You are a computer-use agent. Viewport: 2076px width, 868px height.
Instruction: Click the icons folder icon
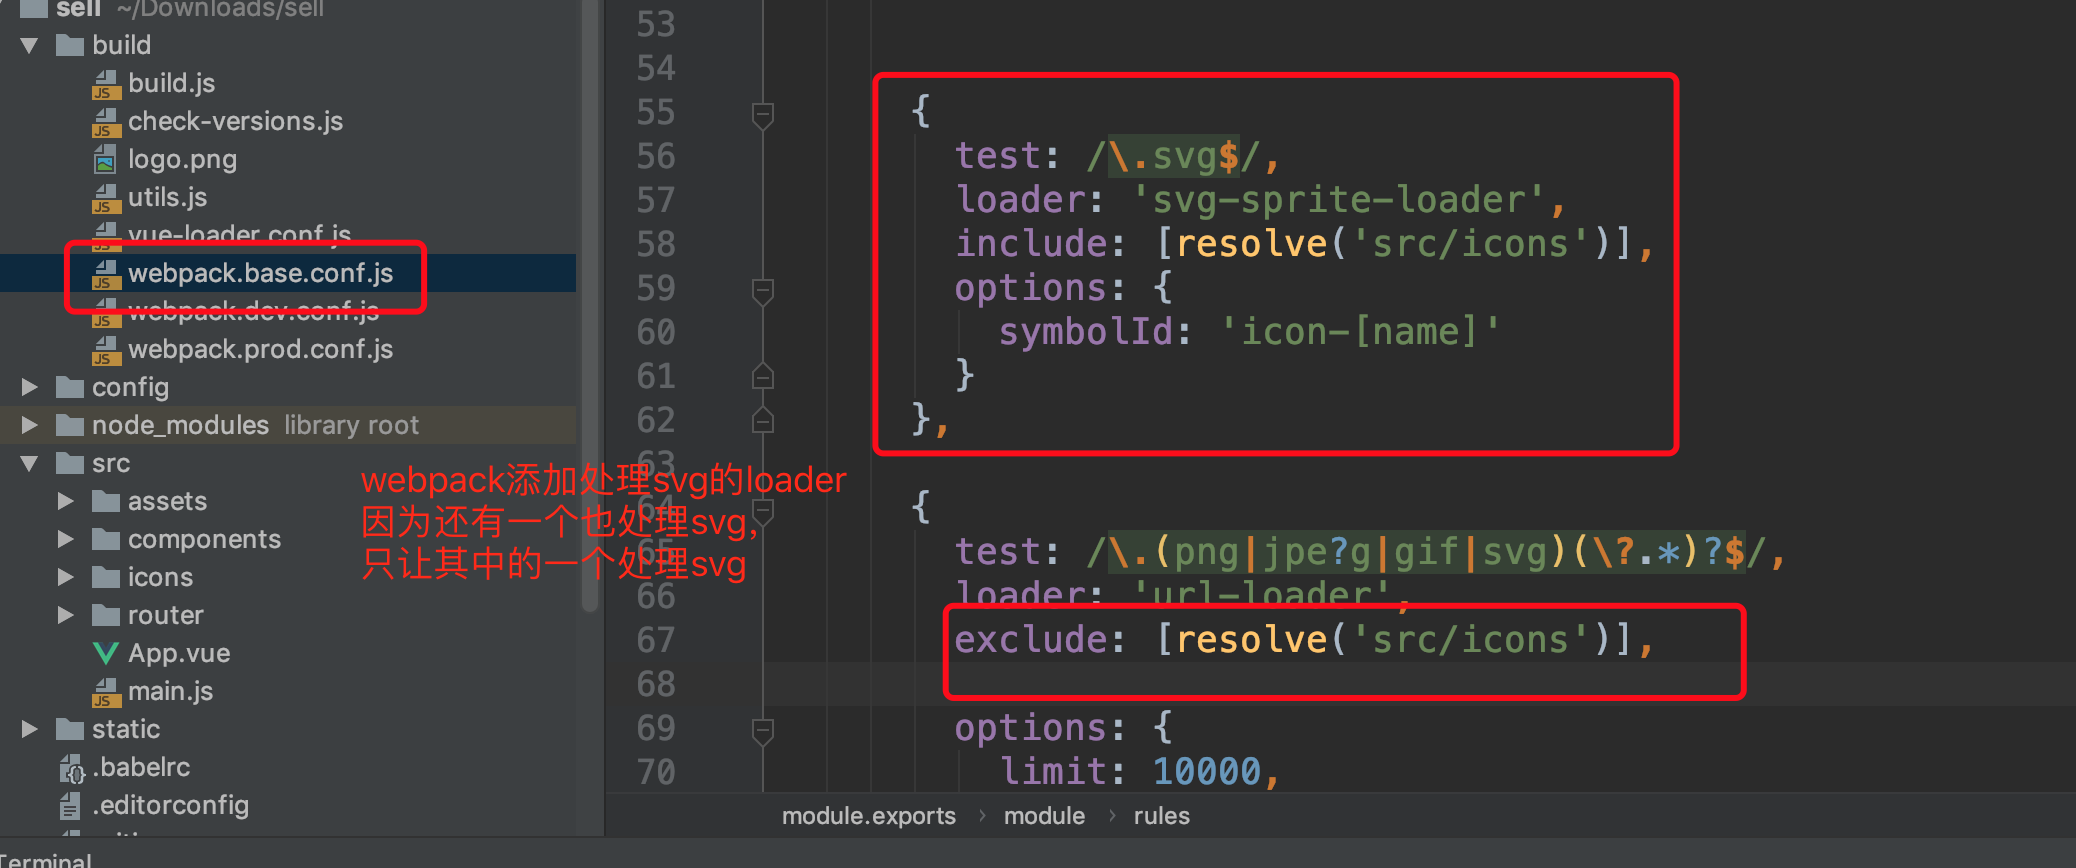pyautogui.click(x=106, y=577)
